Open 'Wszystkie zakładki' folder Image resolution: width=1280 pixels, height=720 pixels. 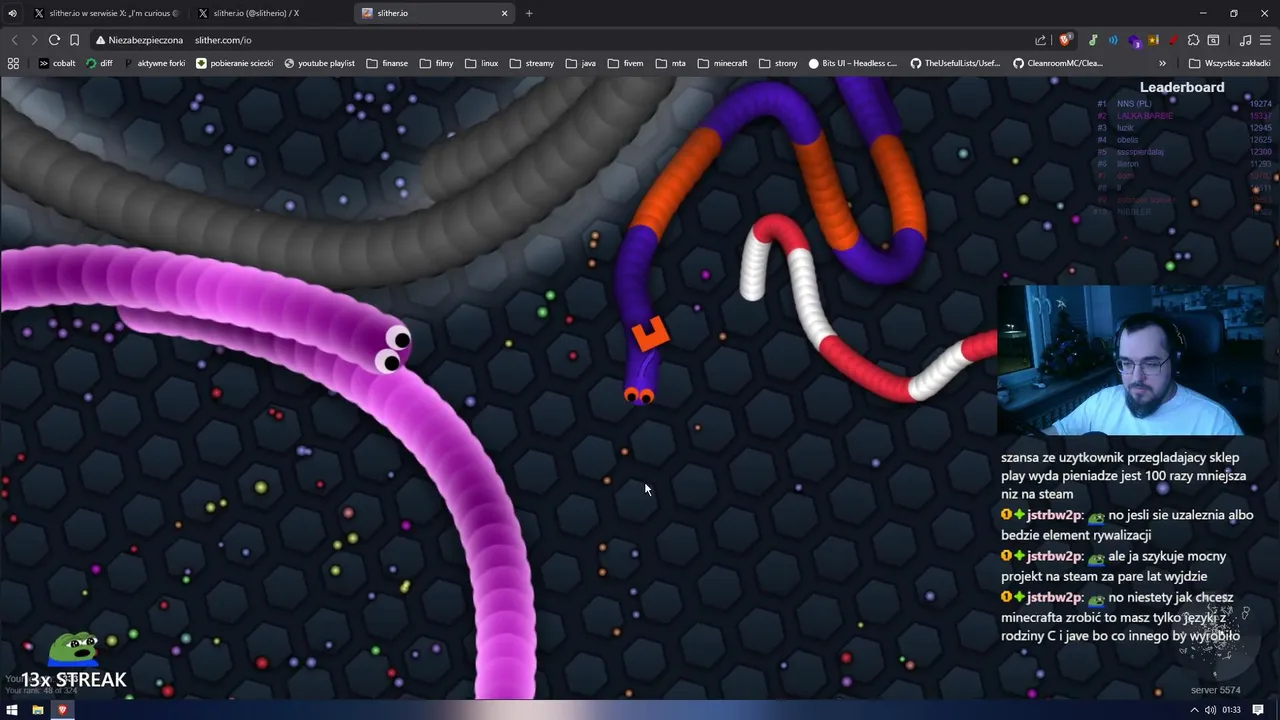tap(1229, 63)
